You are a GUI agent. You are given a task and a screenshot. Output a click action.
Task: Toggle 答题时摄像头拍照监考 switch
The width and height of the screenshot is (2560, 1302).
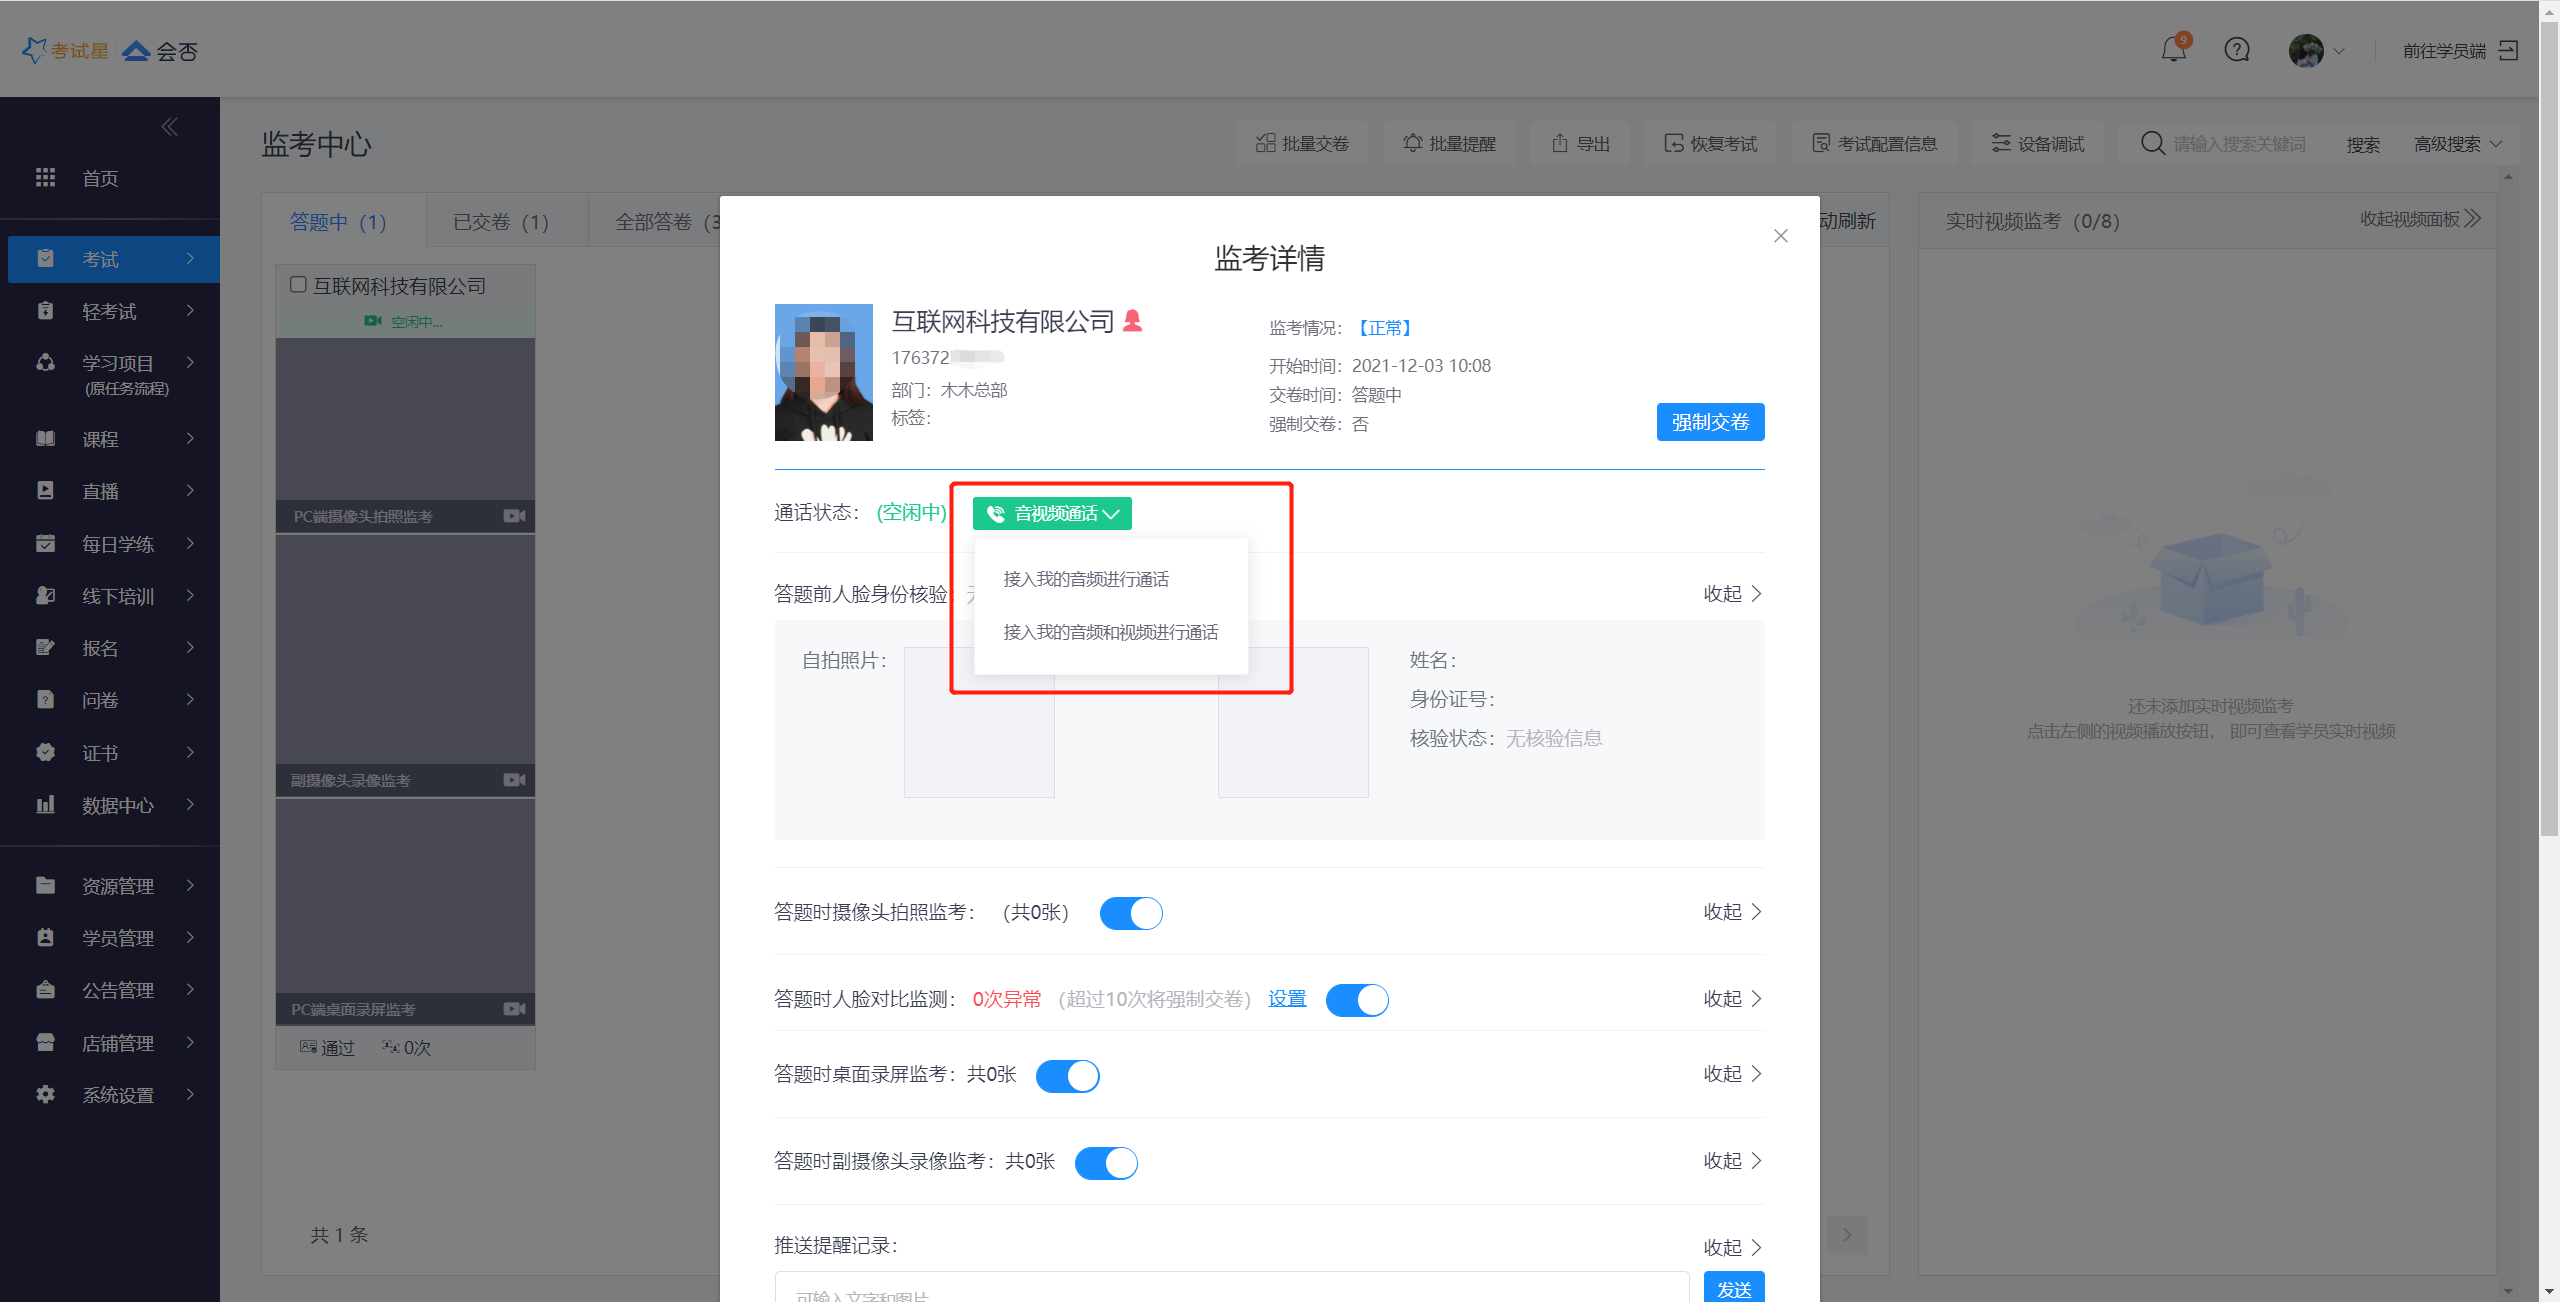click(x=1131, y=913)
